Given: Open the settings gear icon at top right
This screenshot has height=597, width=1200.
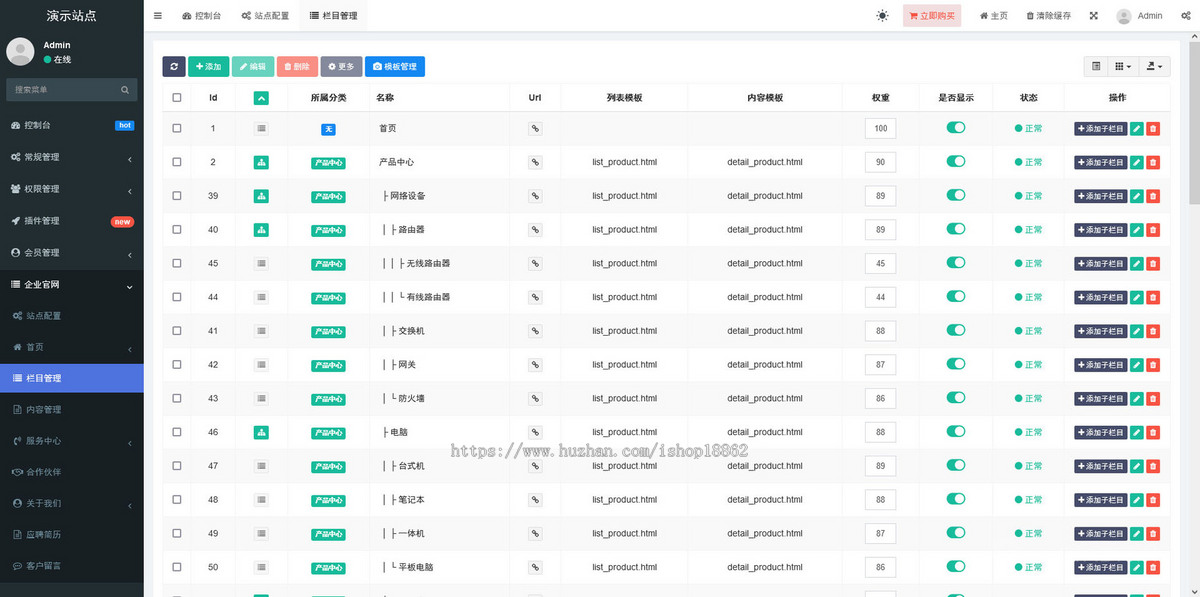Looking at the screenshot, I should (1186, 15).
